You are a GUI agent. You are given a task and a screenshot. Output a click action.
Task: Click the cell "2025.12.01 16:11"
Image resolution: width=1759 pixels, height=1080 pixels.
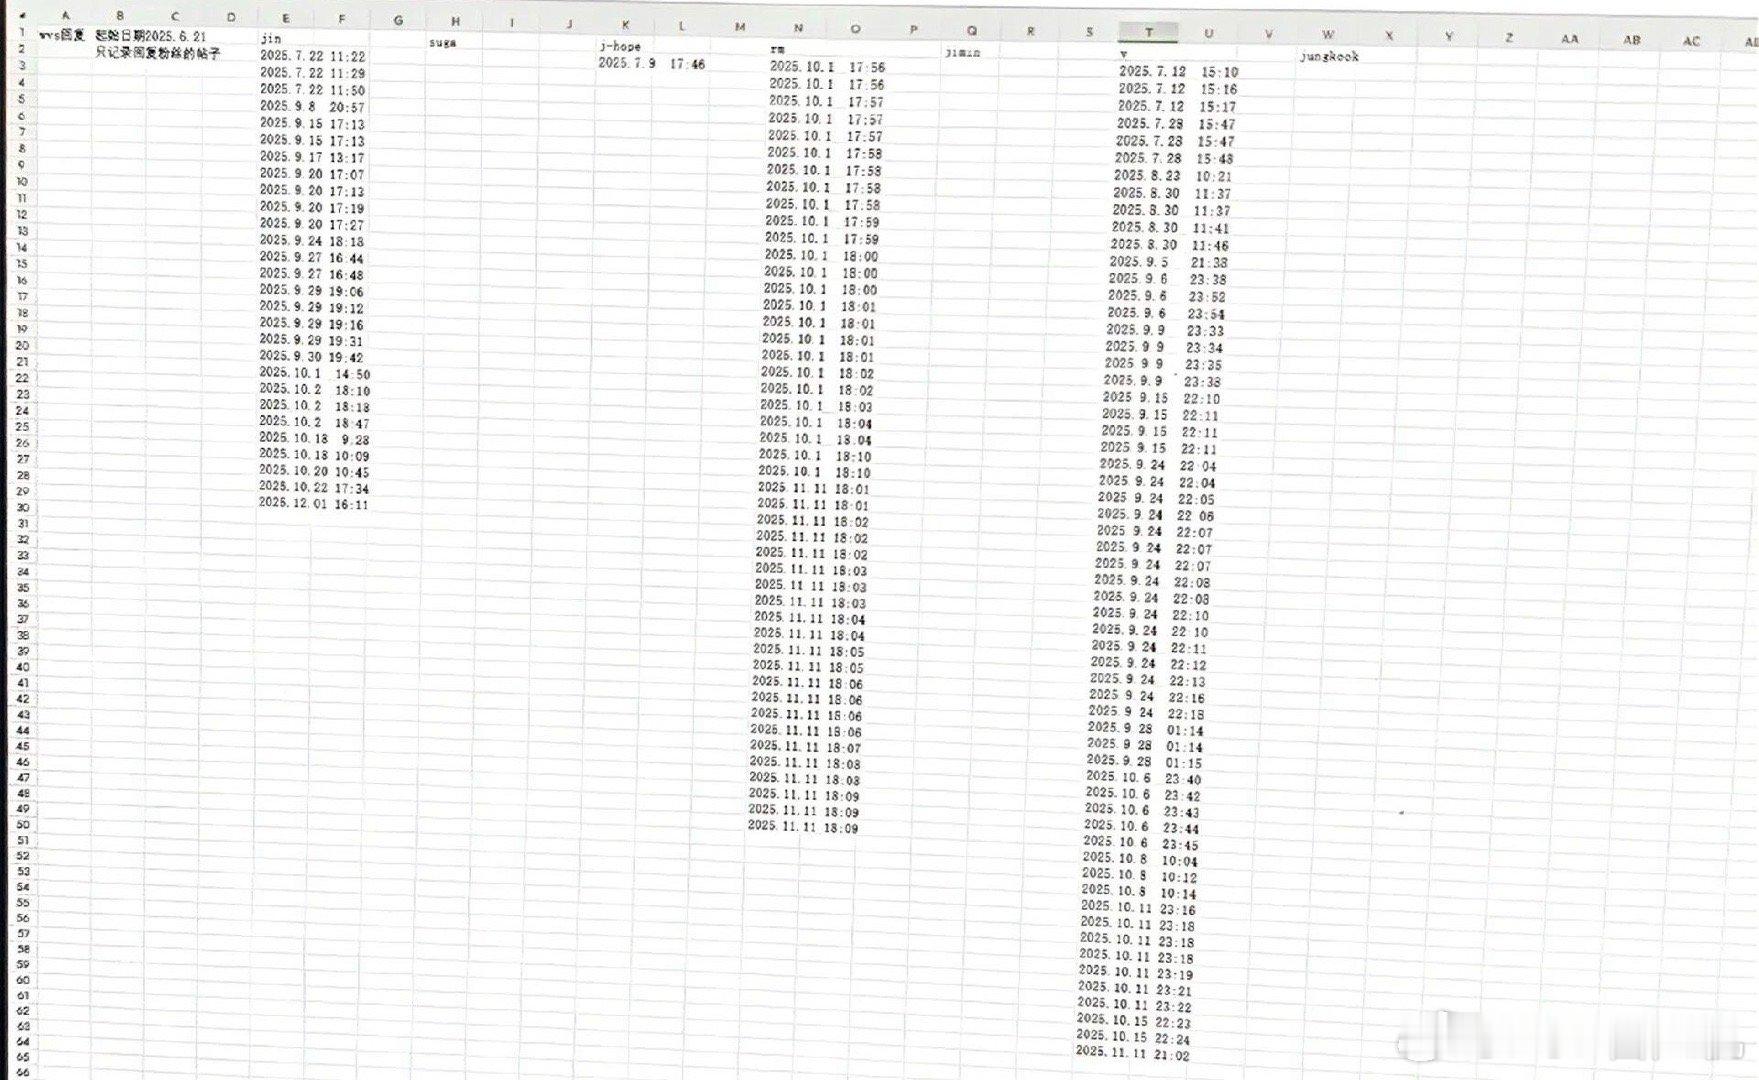(314, 504)
